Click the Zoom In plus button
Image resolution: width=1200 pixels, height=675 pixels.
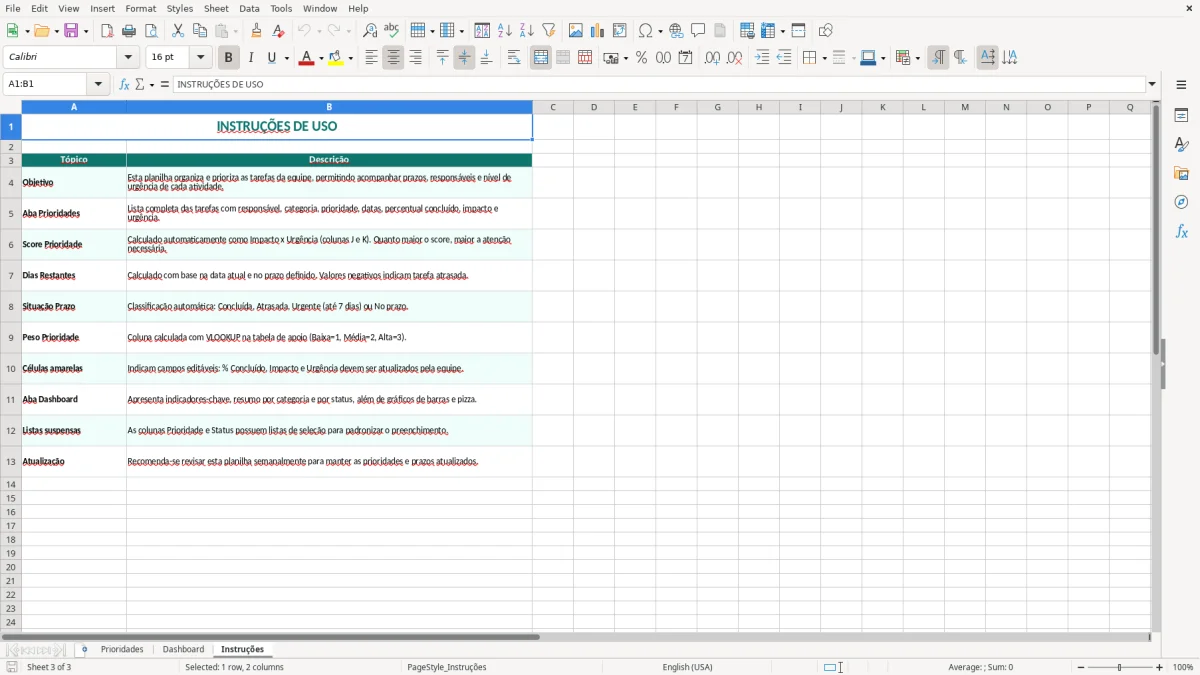point(1160,667)
